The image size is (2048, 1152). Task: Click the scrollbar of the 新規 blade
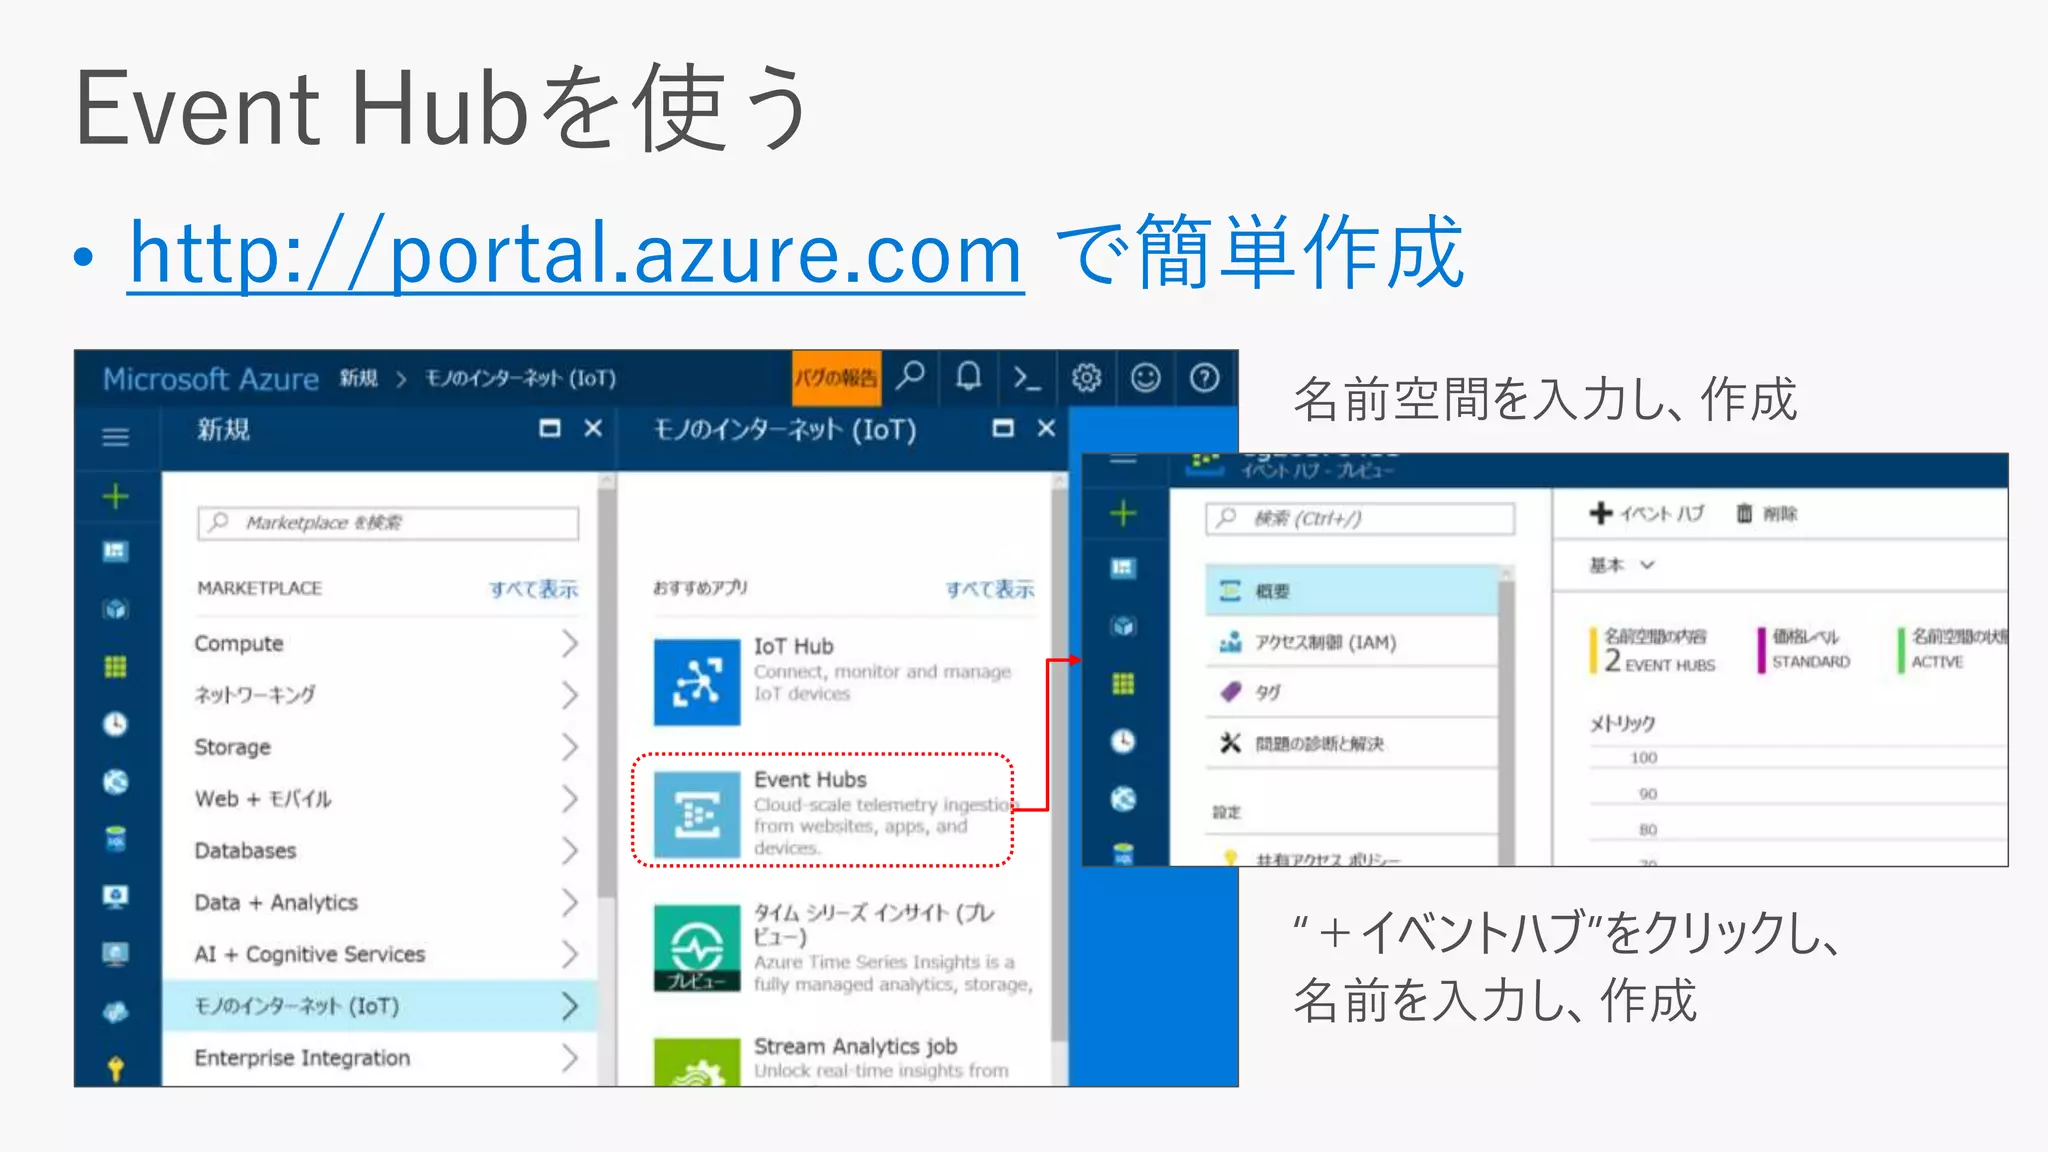click(x=606, y=690)
